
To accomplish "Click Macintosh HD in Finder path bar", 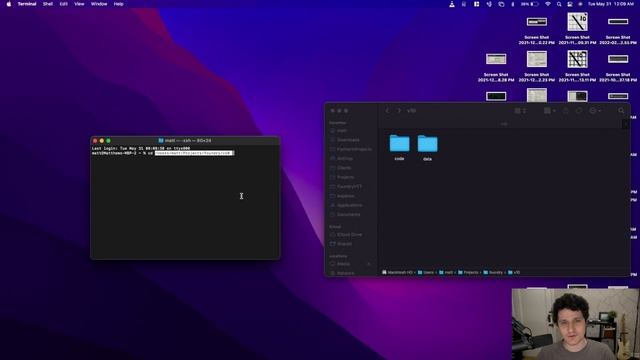I will click(398, 272).
